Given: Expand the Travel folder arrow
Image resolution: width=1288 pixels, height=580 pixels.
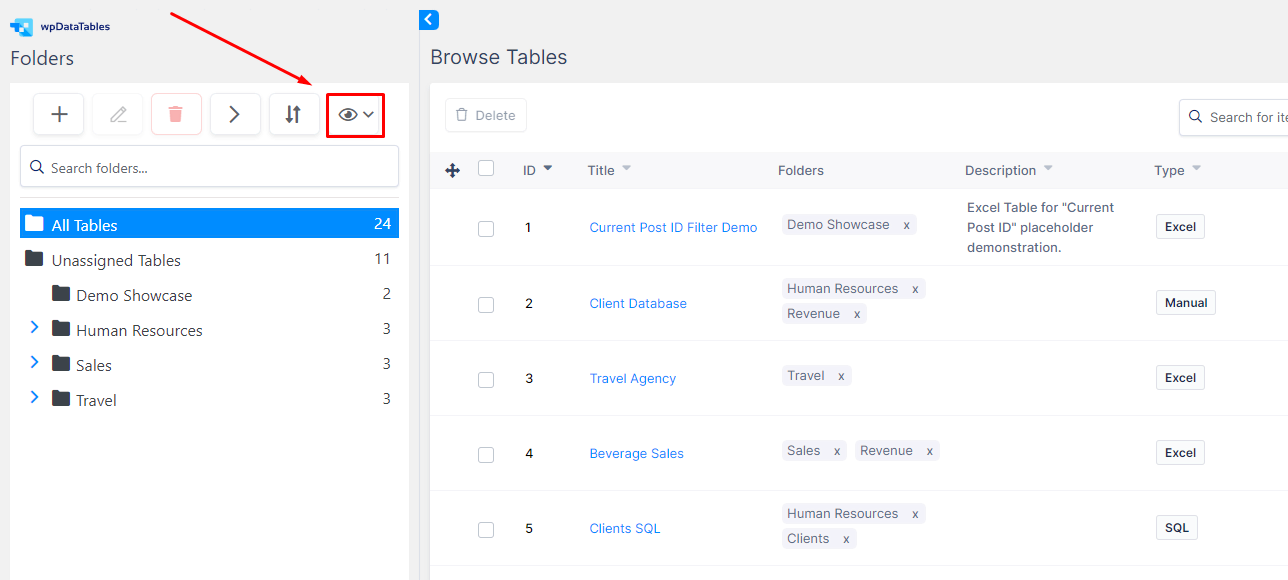Looking at the screenshot, I should click(x=34, y=397).
